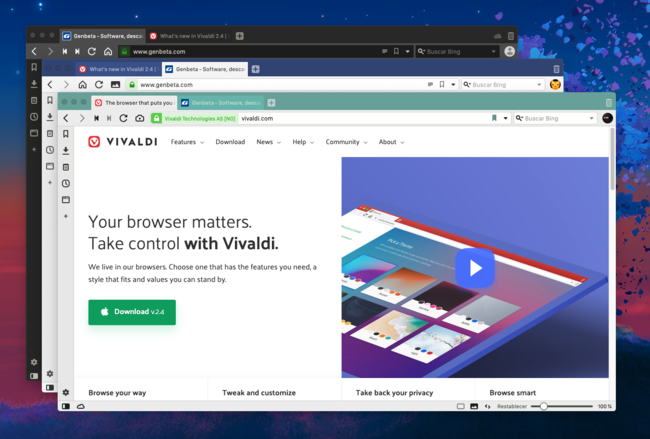Viewport: 650px width, 439px height.
Task: Open page actions icon in status bar
Action: [x=488, y=406]
